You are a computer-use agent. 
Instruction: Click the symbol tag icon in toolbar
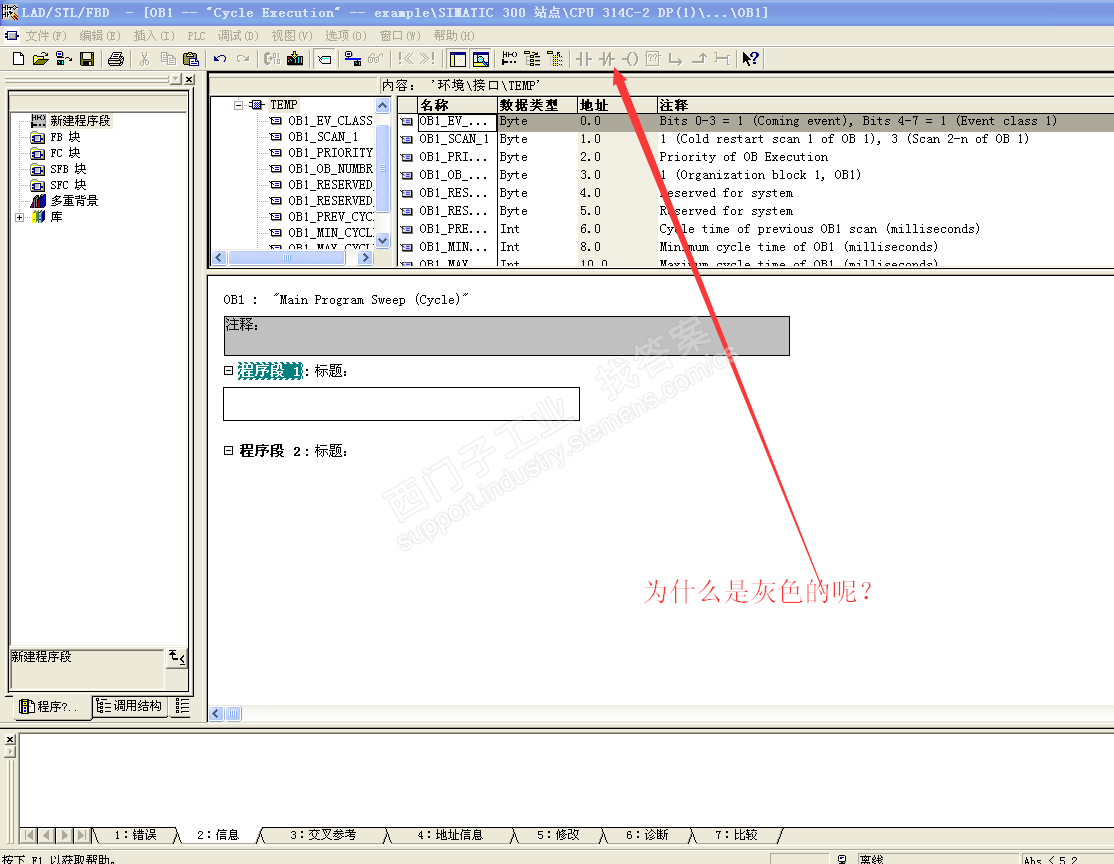click(325, 59)
